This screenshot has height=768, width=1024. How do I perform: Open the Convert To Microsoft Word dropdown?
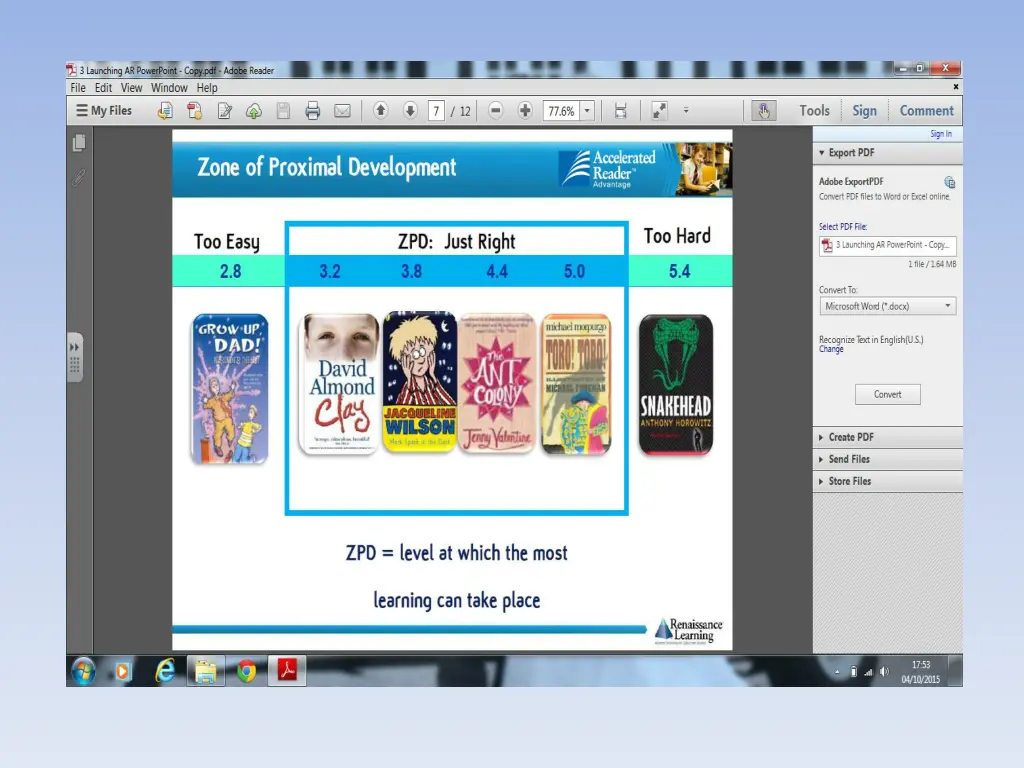coord(888,306)
